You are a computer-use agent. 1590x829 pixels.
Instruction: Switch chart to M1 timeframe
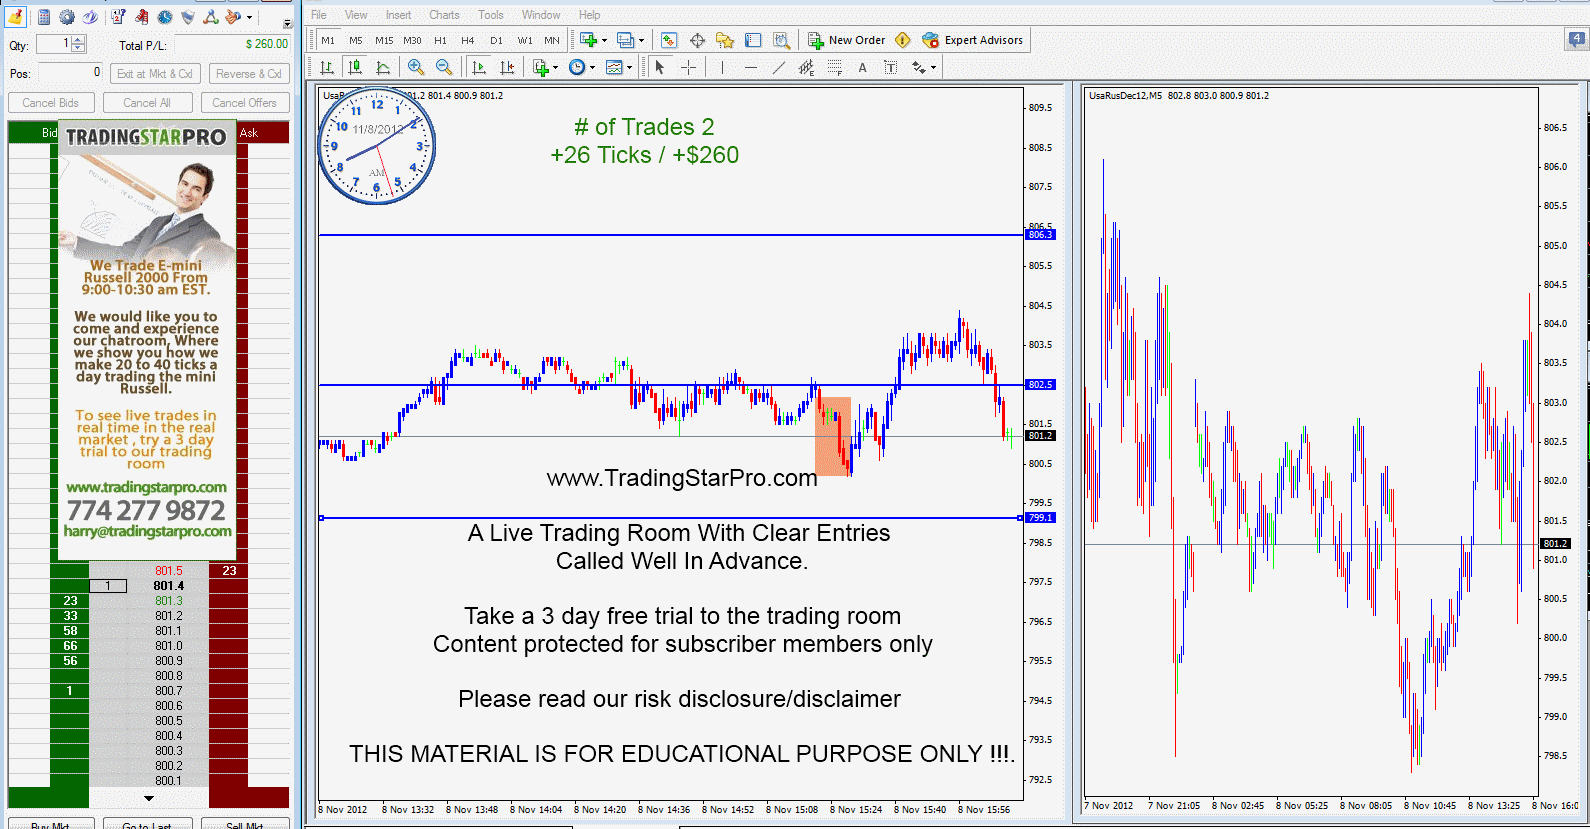328,40
